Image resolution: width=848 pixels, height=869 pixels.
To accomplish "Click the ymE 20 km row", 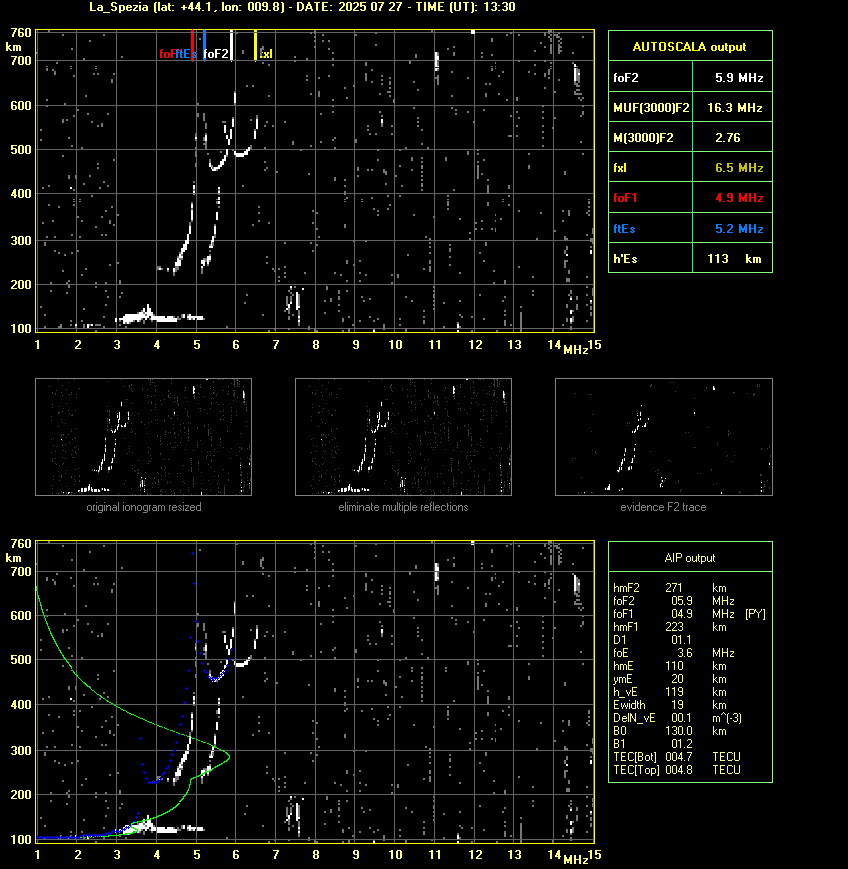I will (x=670, y=679).
